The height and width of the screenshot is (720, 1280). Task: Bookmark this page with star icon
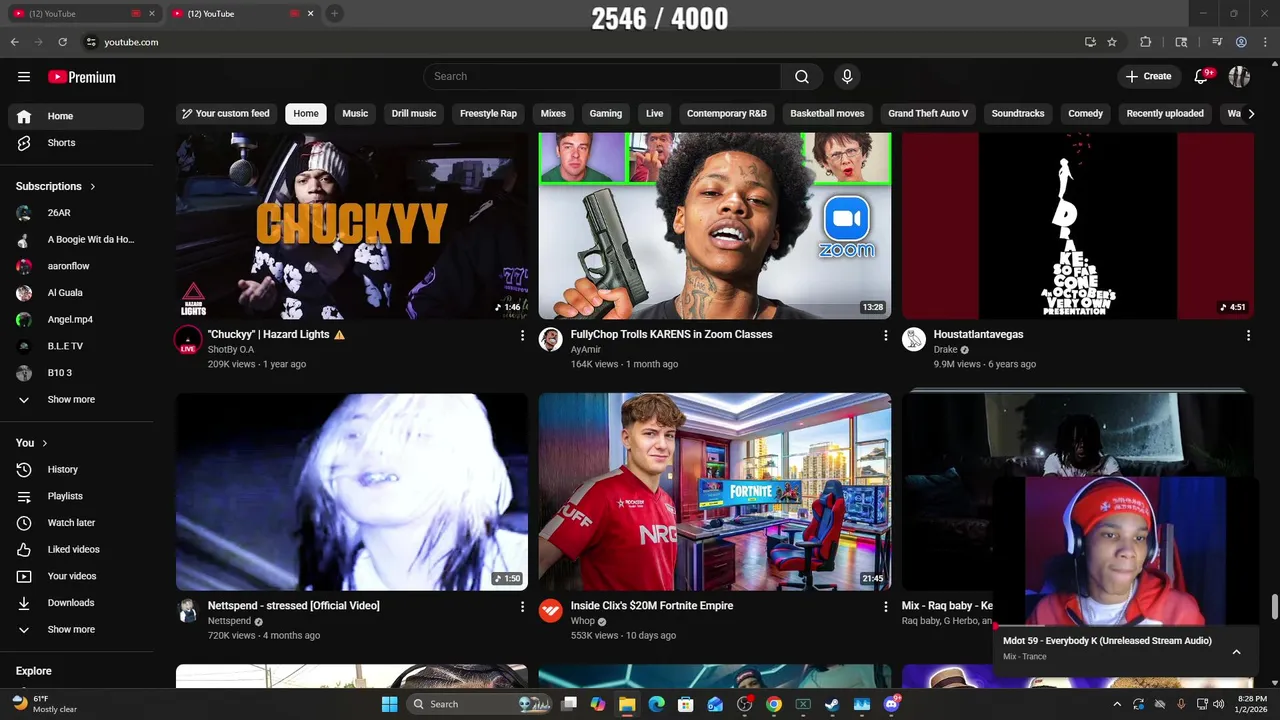click(1111, 42)
